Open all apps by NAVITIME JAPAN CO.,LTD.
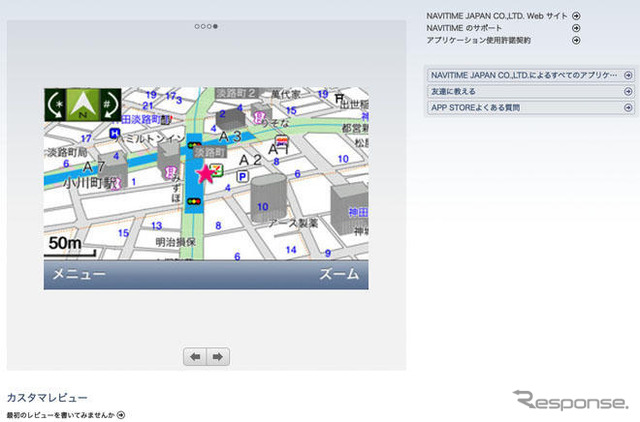Image resolution: width=640 pixels, height=422 pixels. point(531,75)
